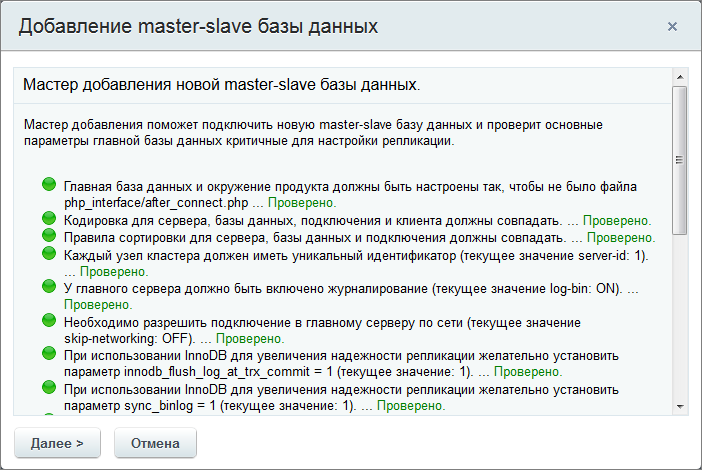Click Проверено after server-id line

click(x=114, y=272)
